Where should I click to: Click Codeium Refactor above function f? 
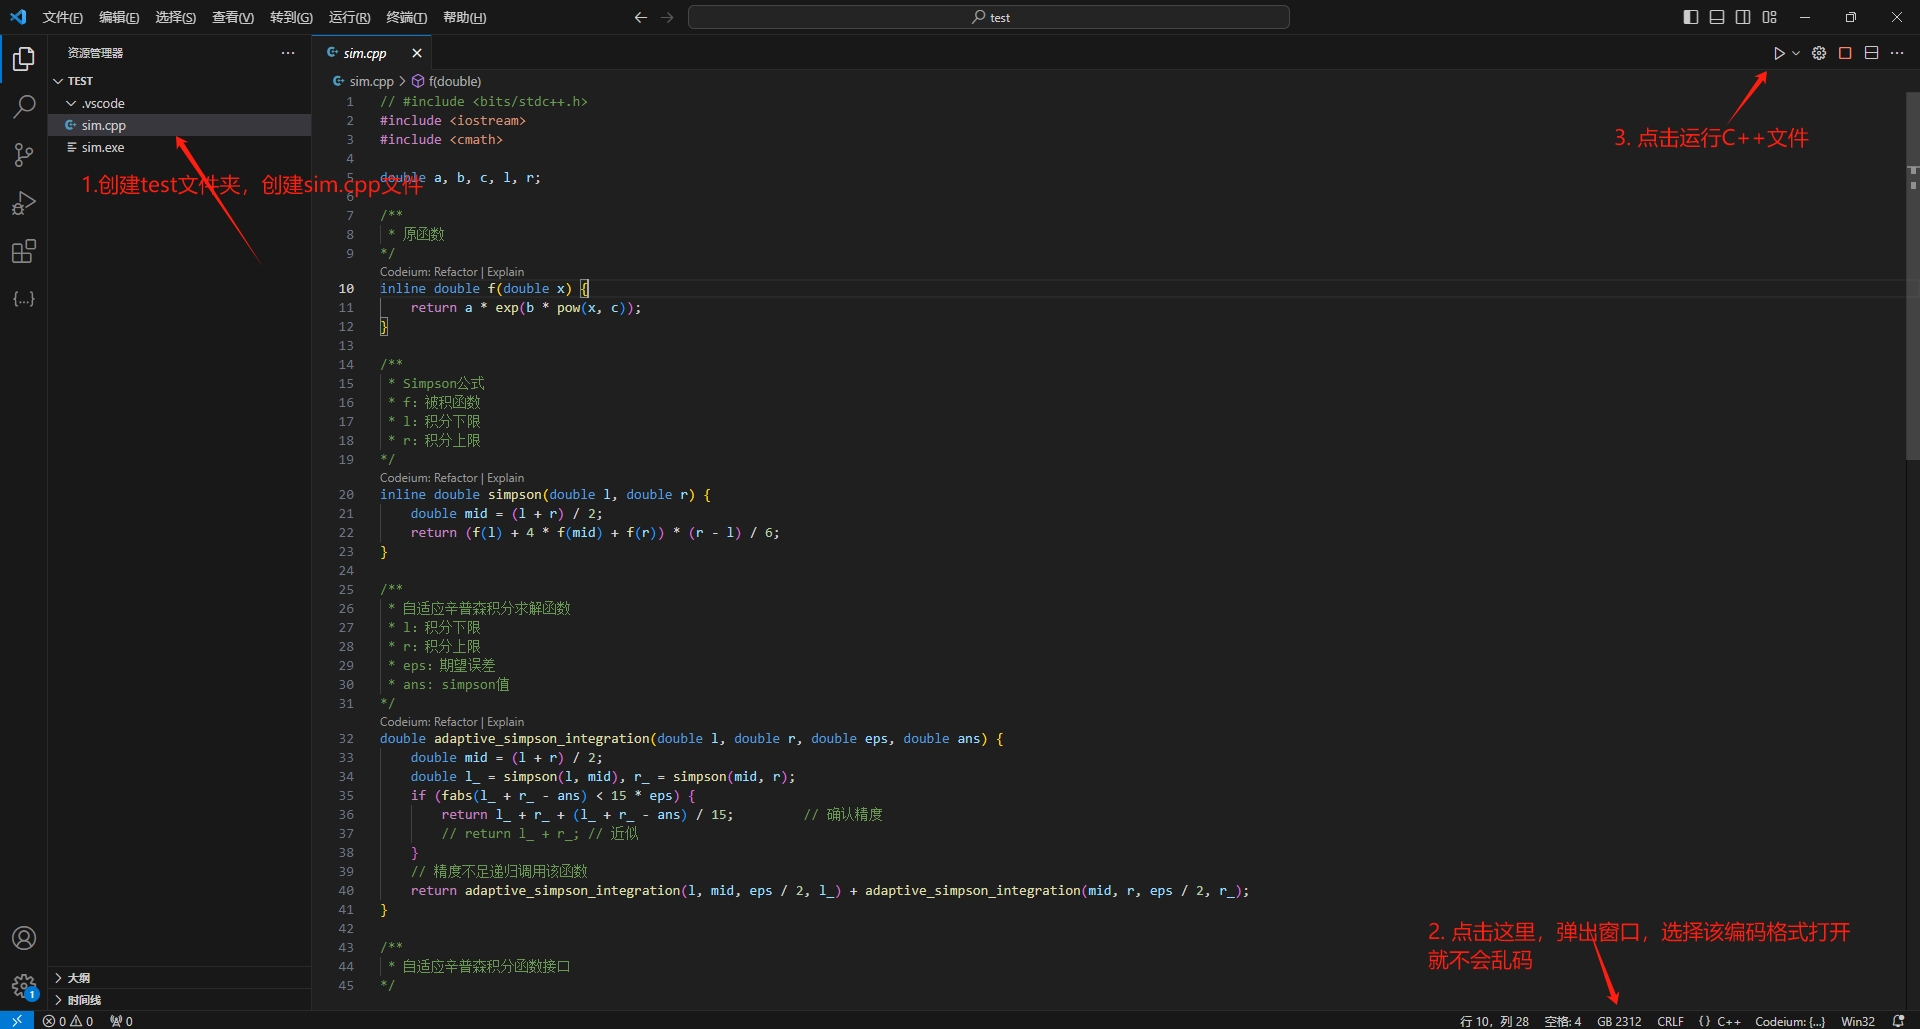click(456, 272)
